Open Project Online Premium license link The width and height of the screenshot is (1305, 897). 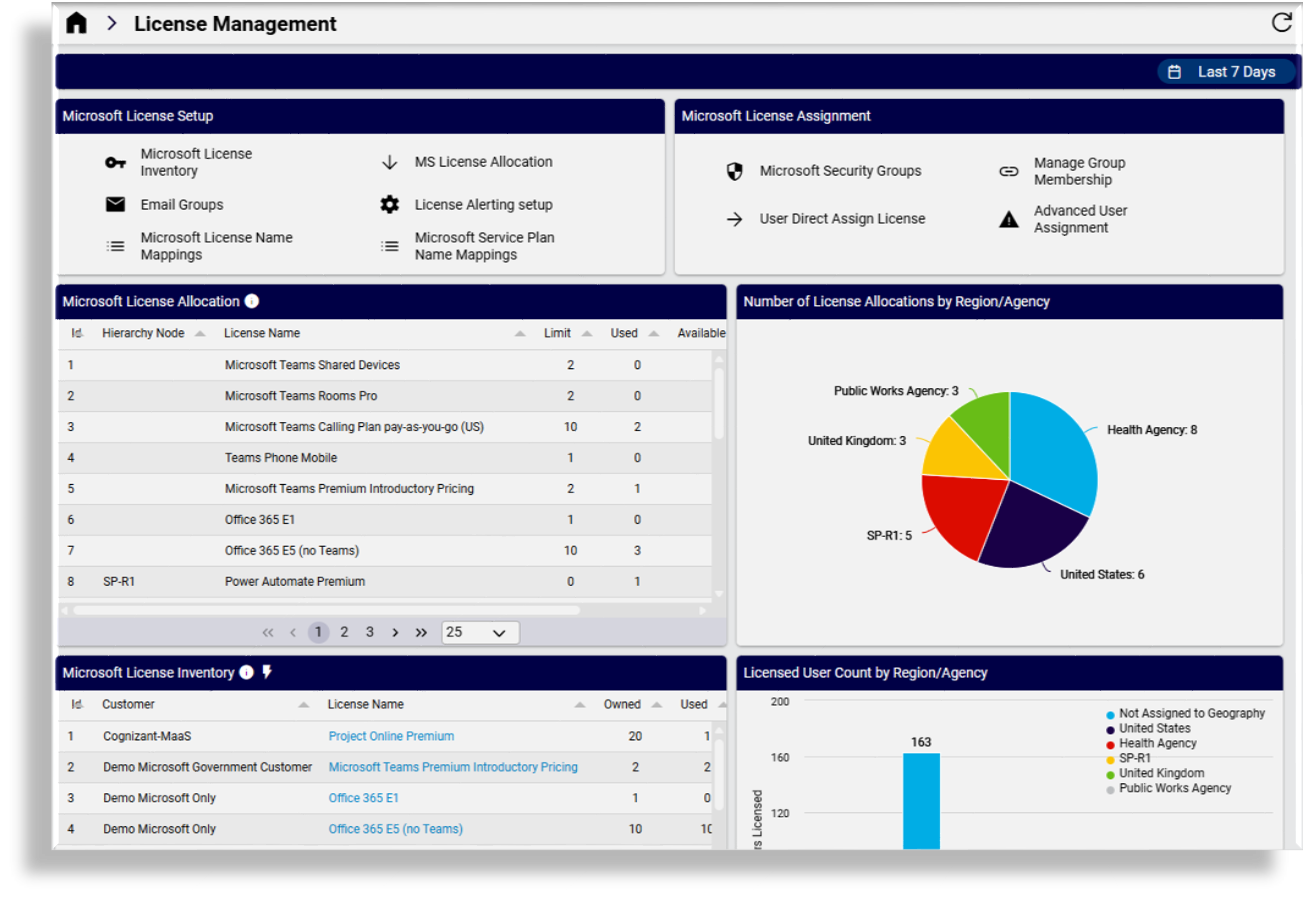pos(391,736)
